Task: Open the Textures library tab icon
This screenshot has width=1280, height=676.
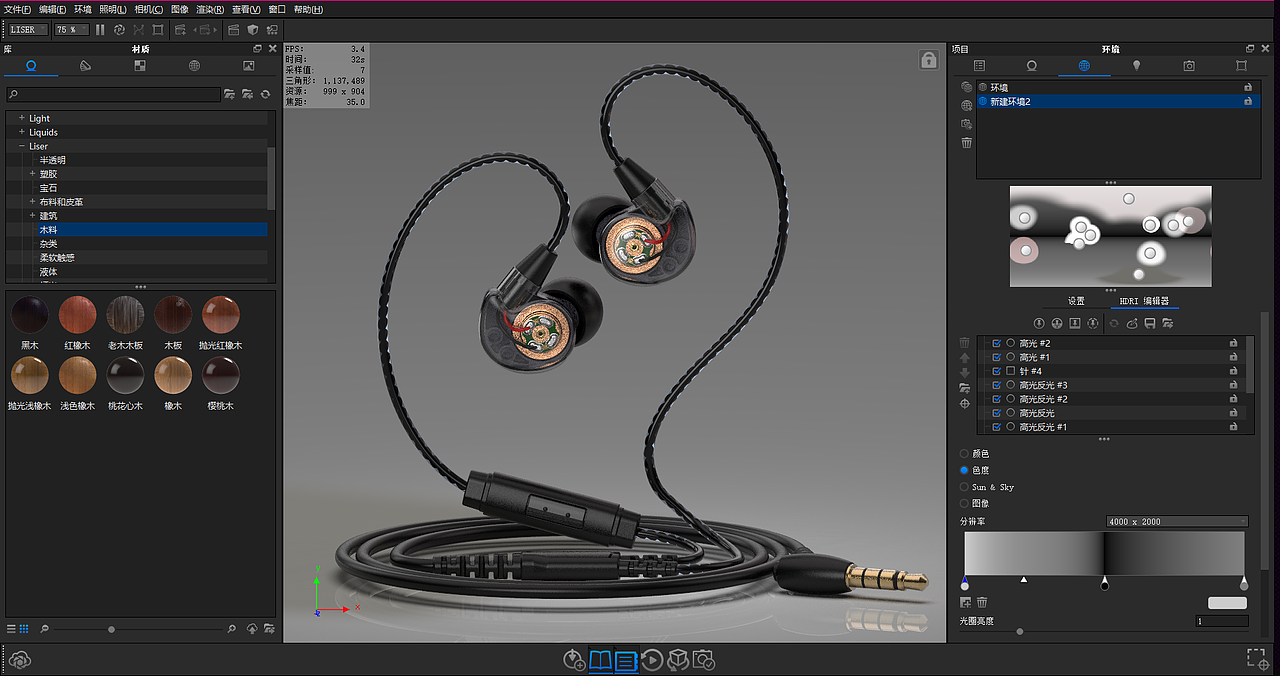Action: coord(140,66)
